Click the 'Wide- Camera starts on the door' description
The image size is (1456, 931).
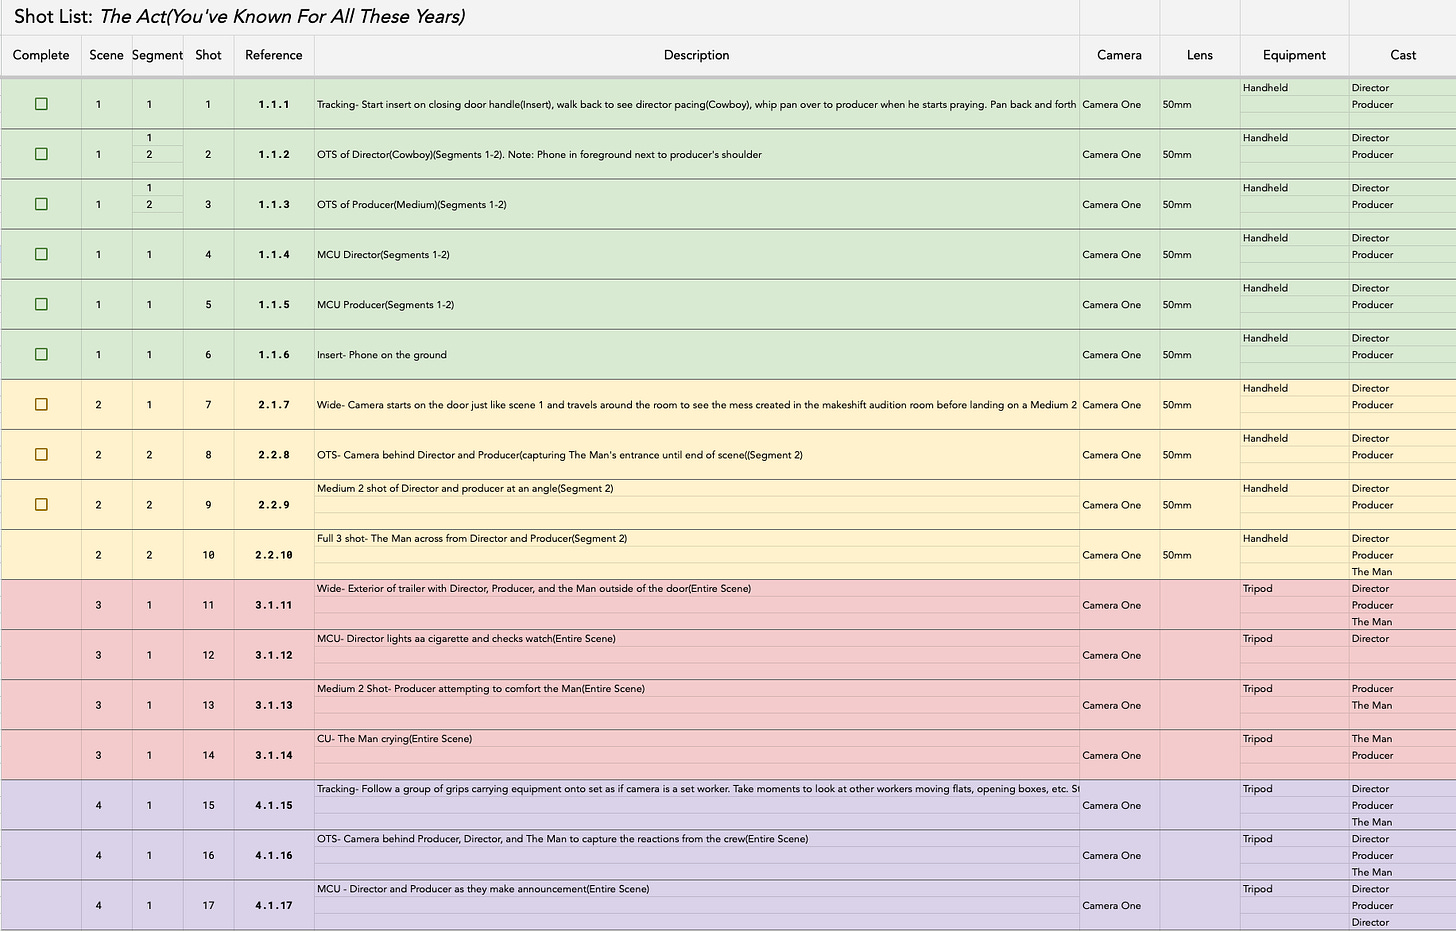coord(697,404)
